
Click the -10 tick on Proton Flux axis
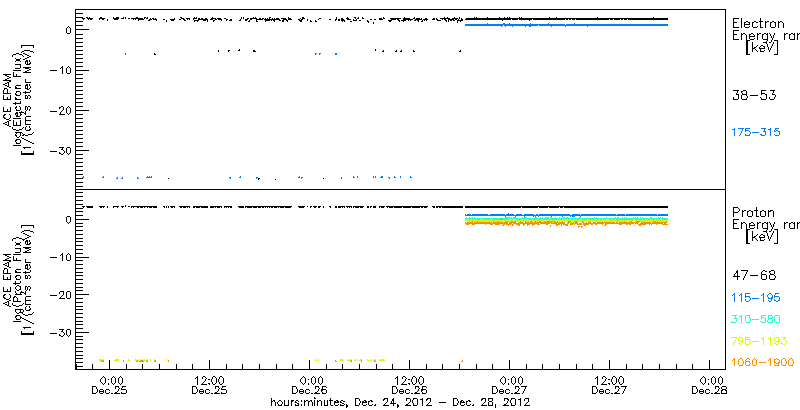59,257
